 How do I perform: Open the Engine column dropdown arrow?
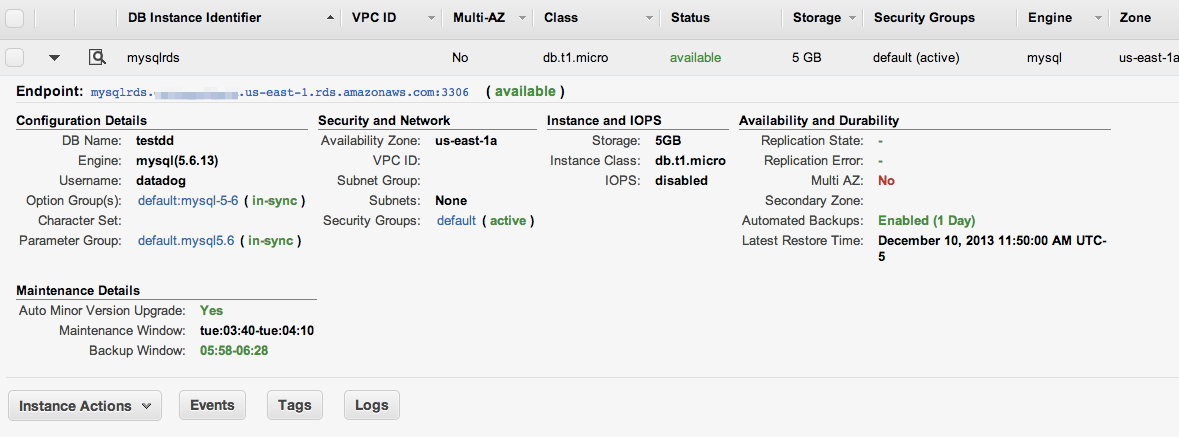[x=1099, y=18]
